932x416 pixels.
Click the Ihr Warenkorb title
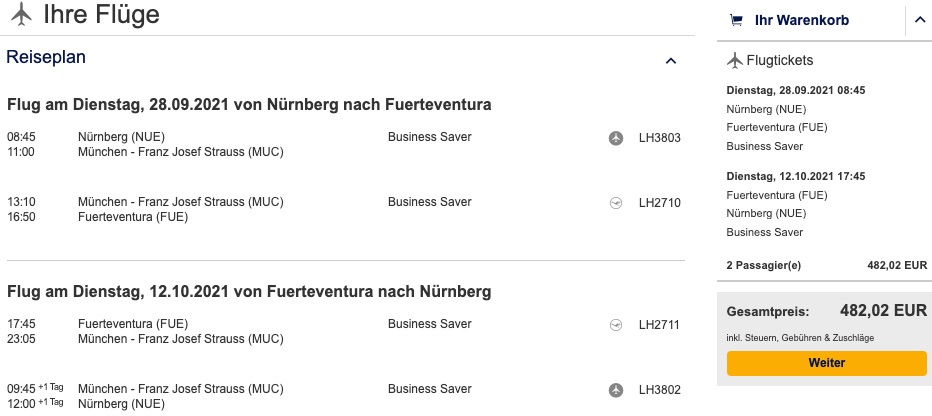point(802,21)
